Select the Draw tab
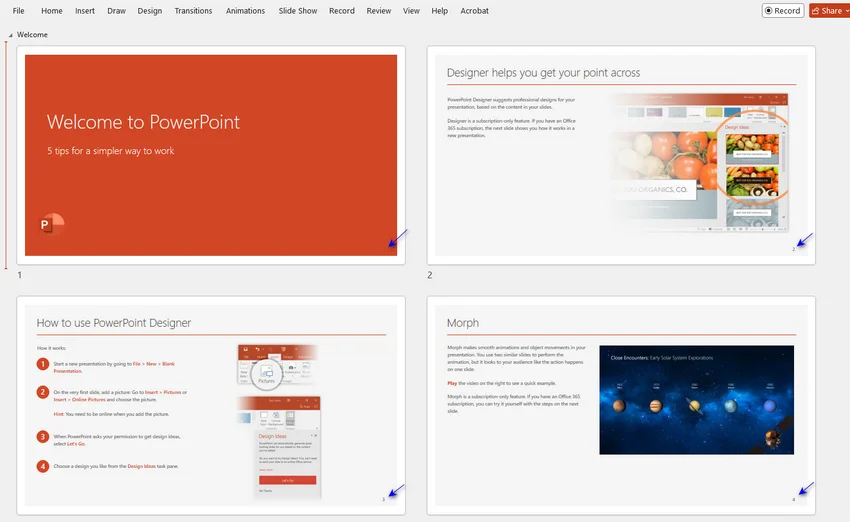Screen dimensions: 850x522 (117, 11)
